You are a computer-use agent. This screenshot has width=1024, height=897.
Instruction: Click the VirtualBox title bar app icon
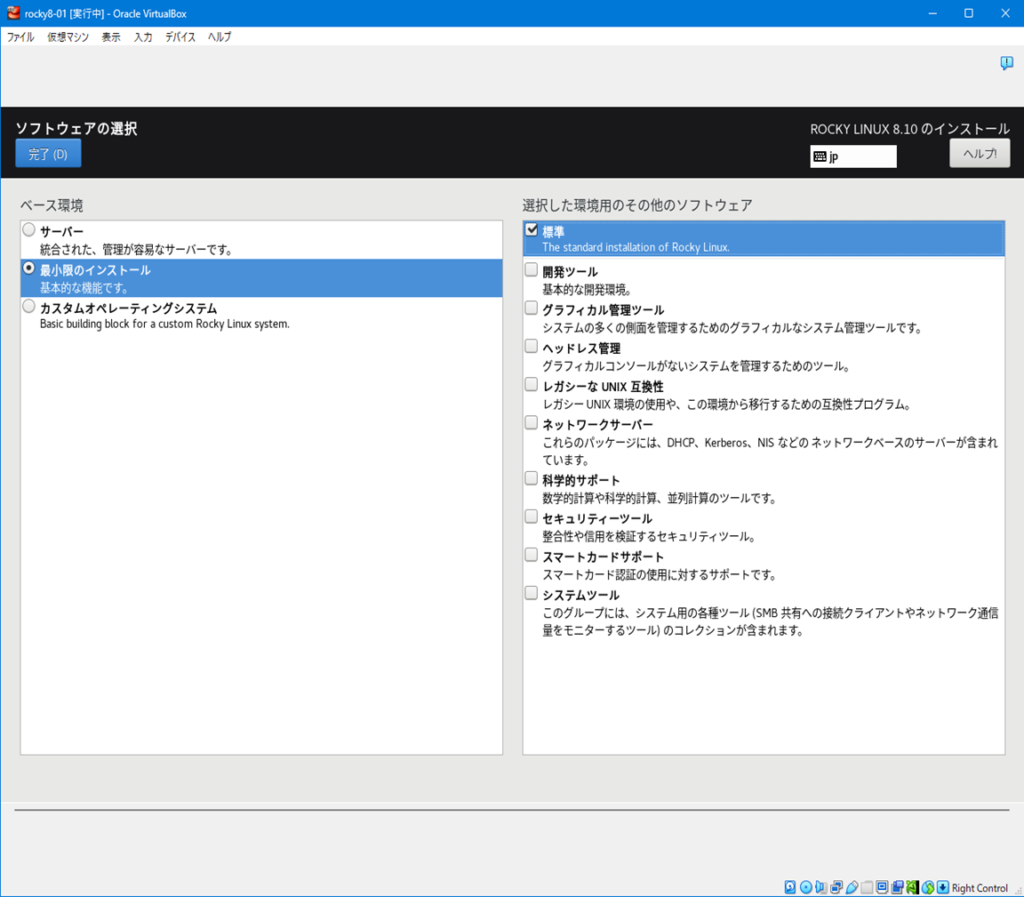point(13,13)
